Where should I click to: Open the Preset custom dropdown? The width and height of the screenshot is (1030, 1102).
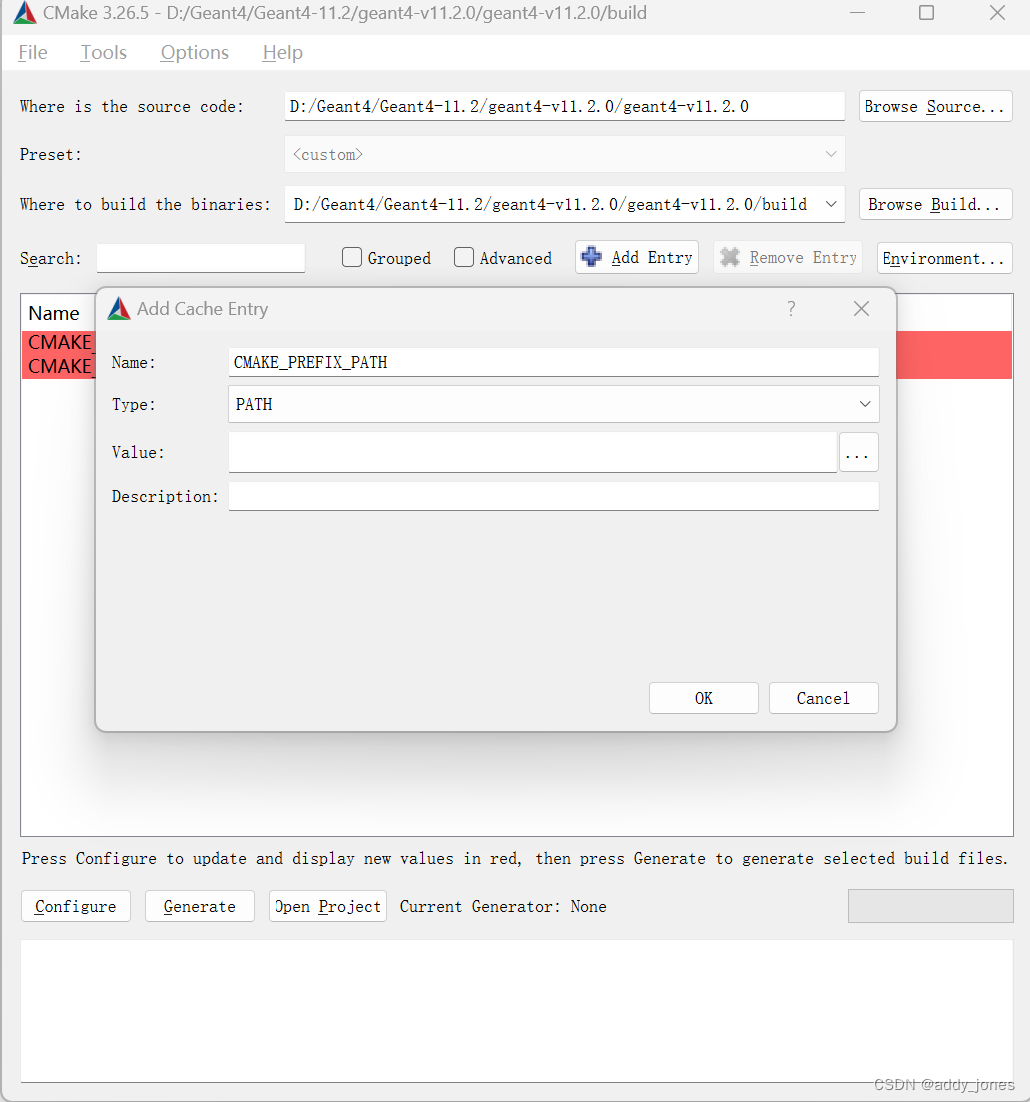click(x=564, y=155)
